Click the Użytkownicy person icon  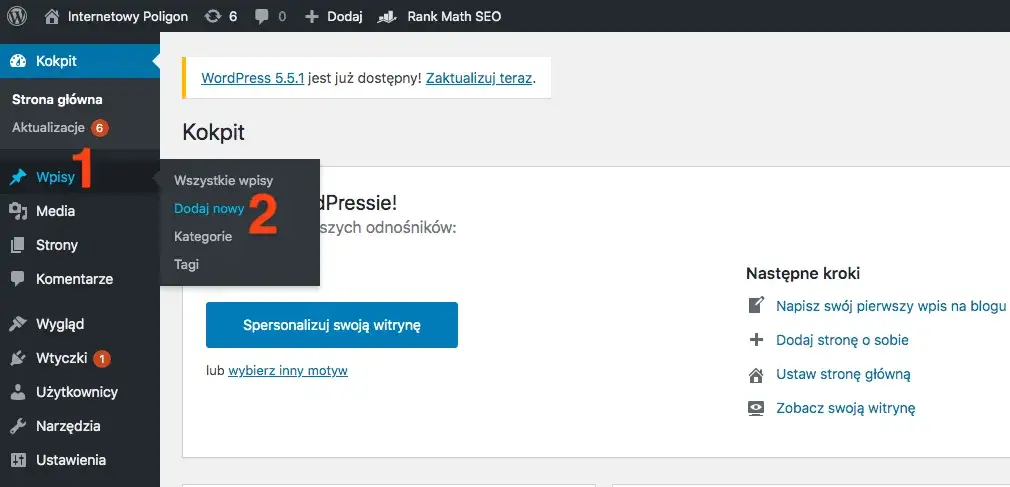click(x=18, y=392)
